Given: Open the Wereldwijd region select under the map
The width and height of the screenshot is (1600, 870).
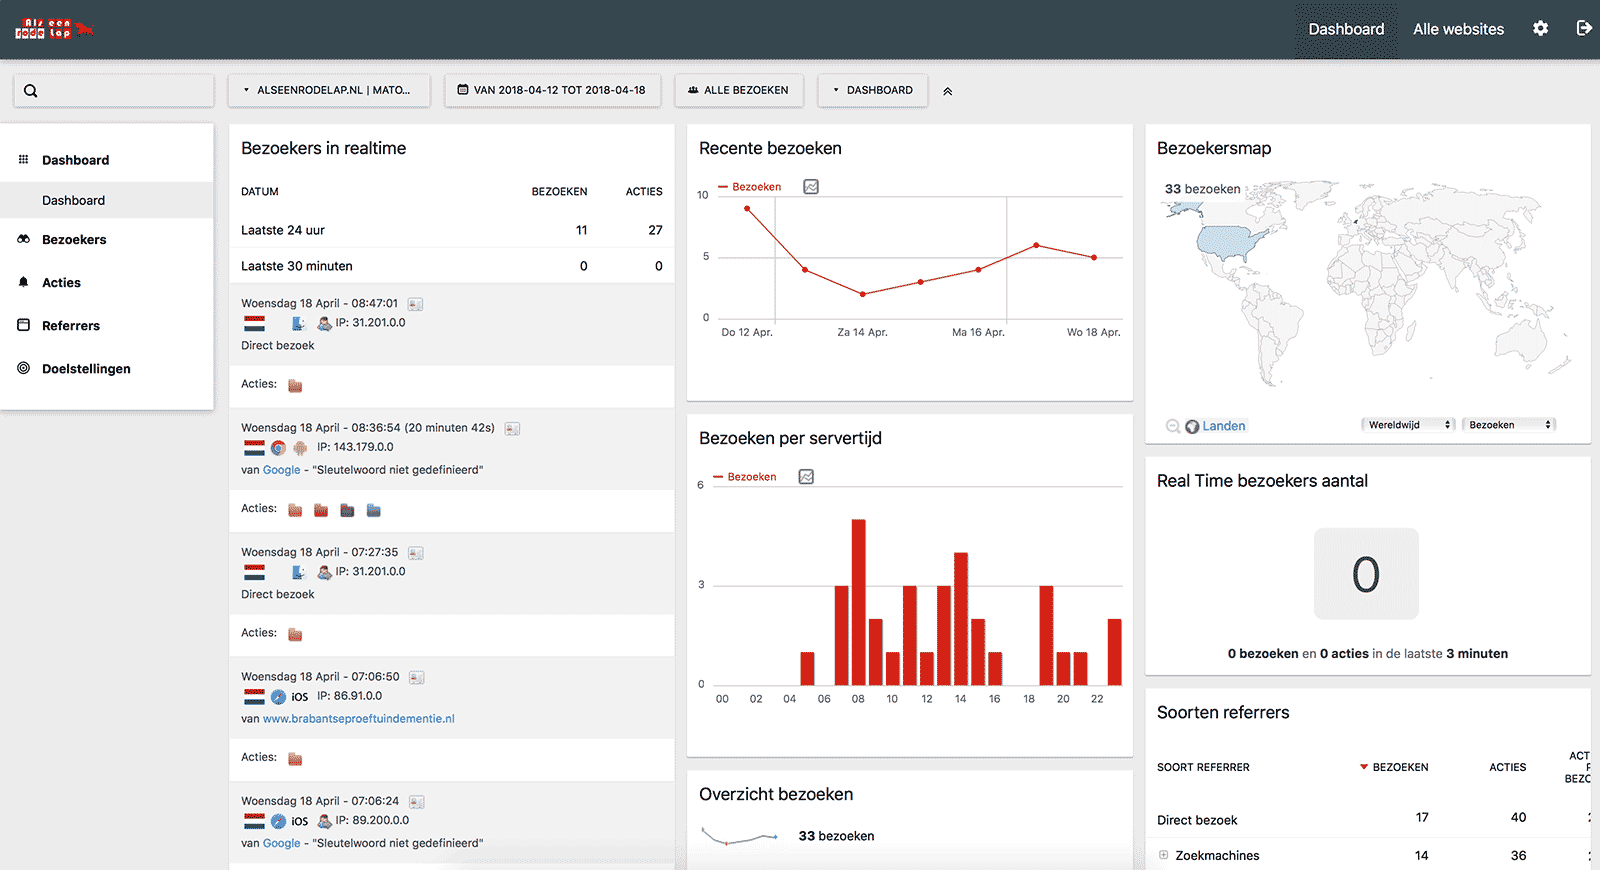Looking at the screenshot, I should point(1408,425).
